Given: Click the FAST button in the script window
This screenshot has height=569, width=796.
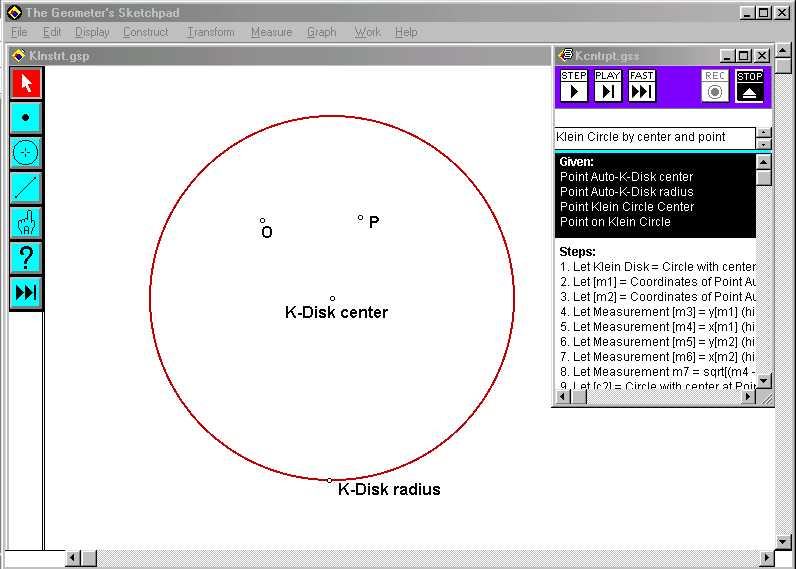Looking at the screenshot, I should pos(642,86).
